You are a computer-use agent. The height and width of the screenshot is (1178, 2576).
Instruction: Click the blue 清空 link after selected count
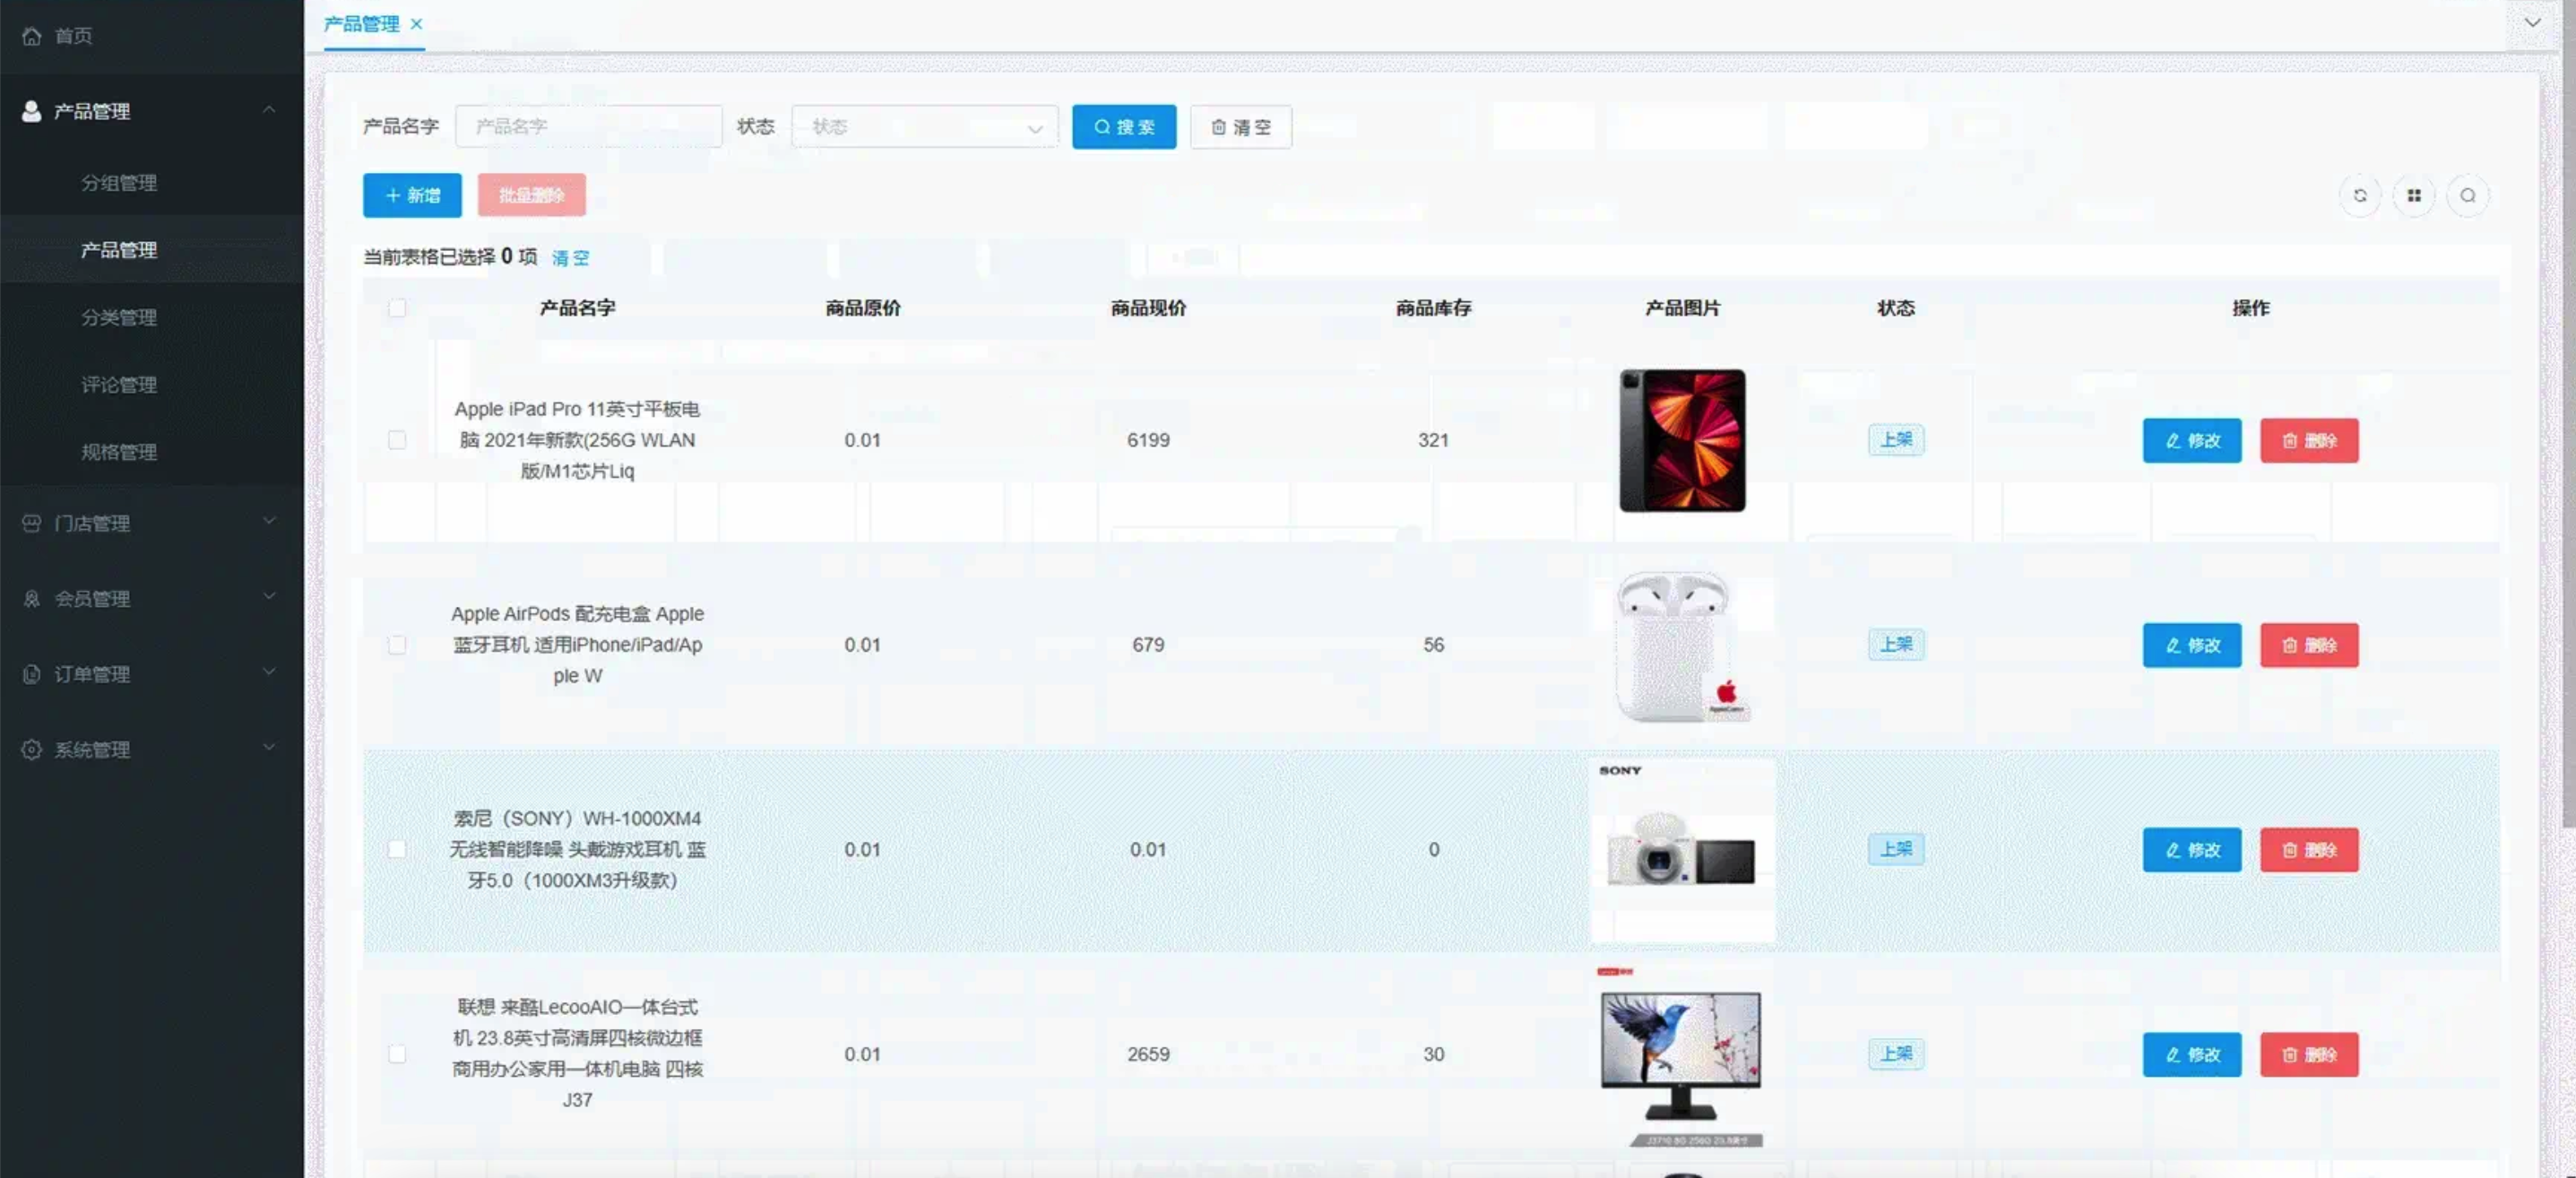click(x=571, y=258)
